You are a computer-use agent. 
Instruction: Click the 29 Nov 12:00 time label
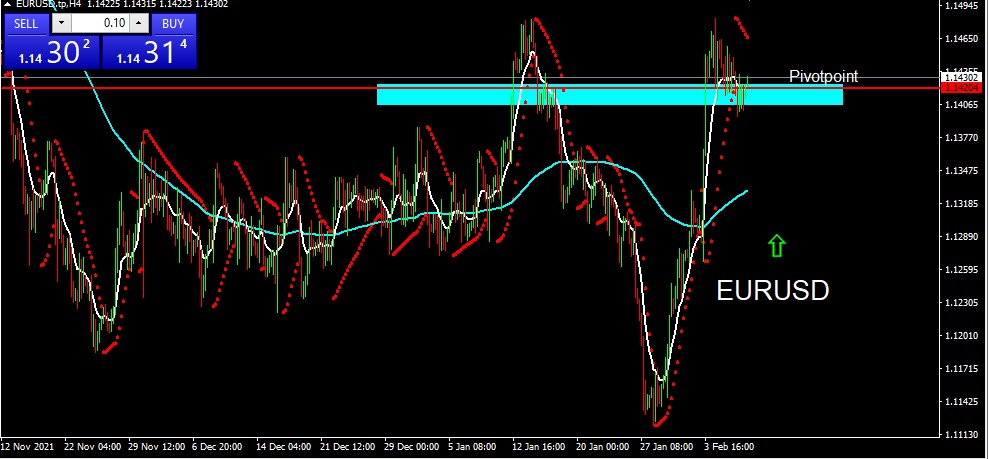click(156, 446)
